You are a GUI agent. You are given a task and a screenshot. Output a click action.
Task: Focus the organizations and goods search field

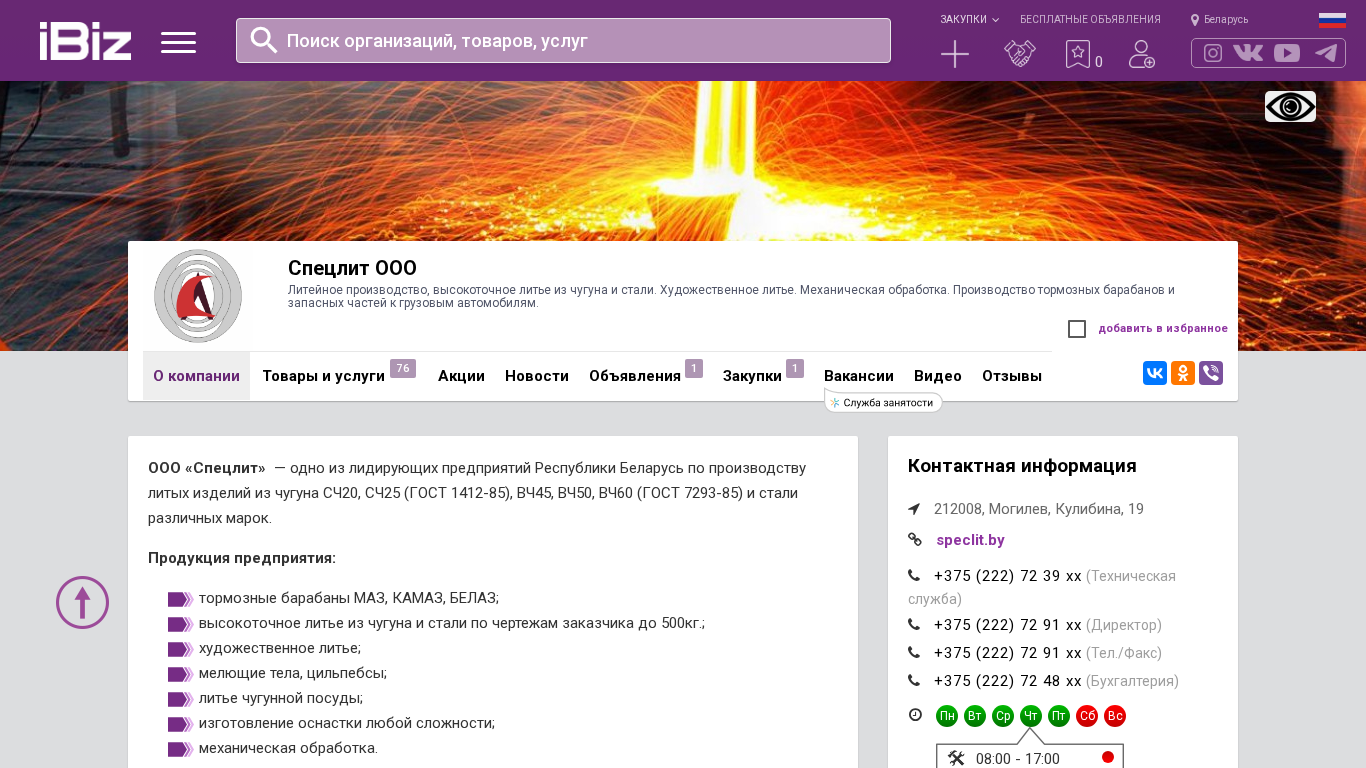pos(563,40)
